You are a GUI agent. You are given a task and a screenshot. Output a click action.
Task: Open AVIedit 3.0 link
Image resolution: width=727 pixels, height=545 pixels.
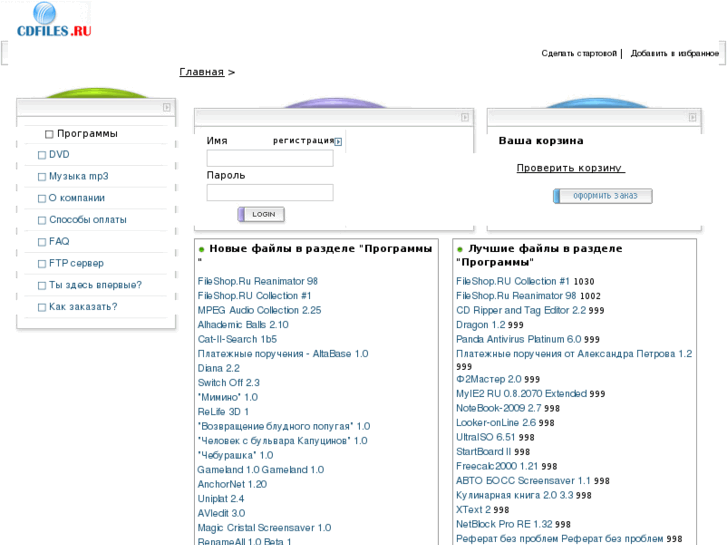coord(221,513)
